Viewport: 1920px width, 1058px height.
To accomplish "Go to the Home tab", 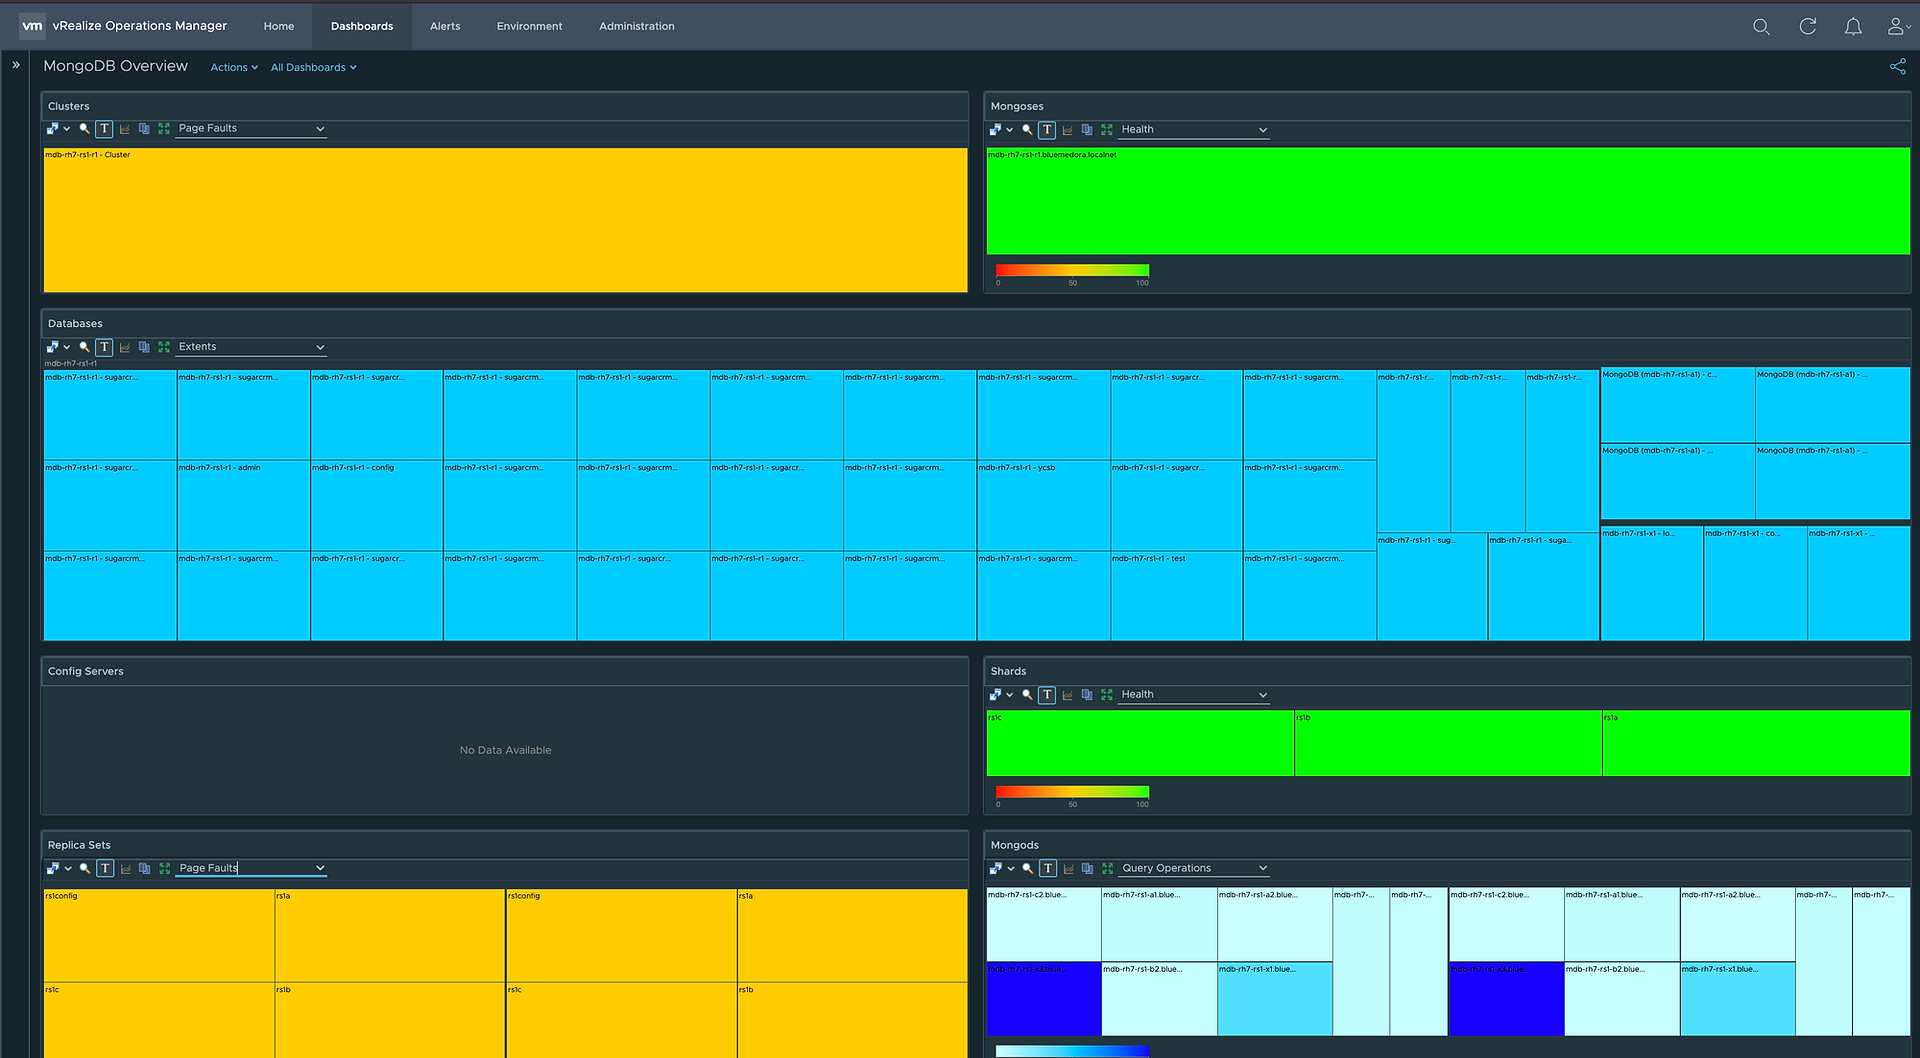I will pyautogui.click(x=279, y=26).
